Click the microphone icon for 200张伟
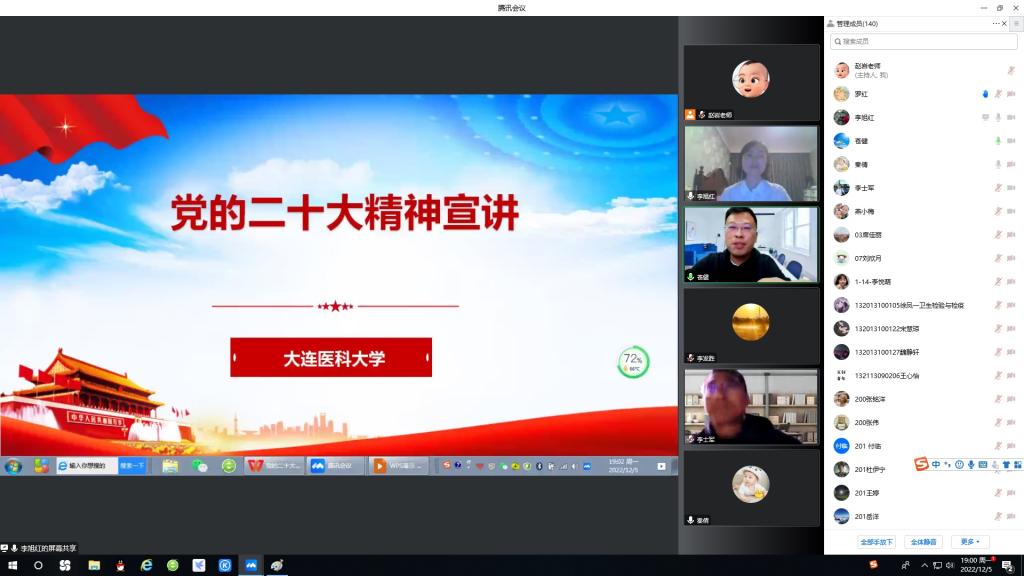 coord(998,423)
